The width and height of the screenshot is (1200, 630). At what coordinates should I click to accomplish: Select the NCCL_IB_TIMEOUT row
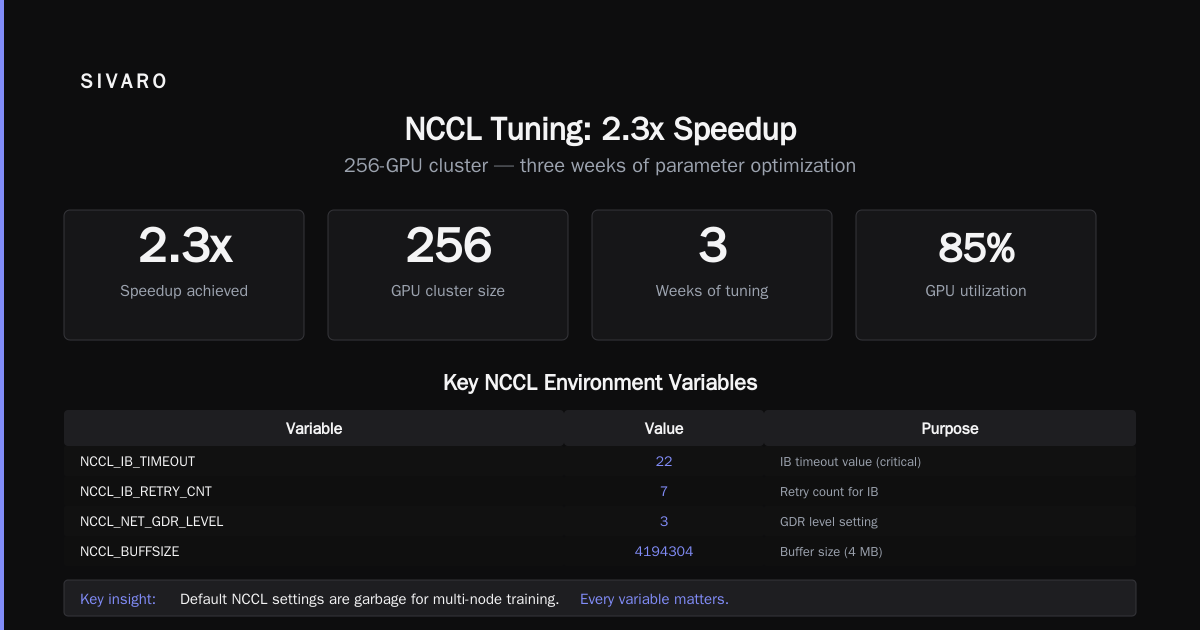click(x=600, y=462)
